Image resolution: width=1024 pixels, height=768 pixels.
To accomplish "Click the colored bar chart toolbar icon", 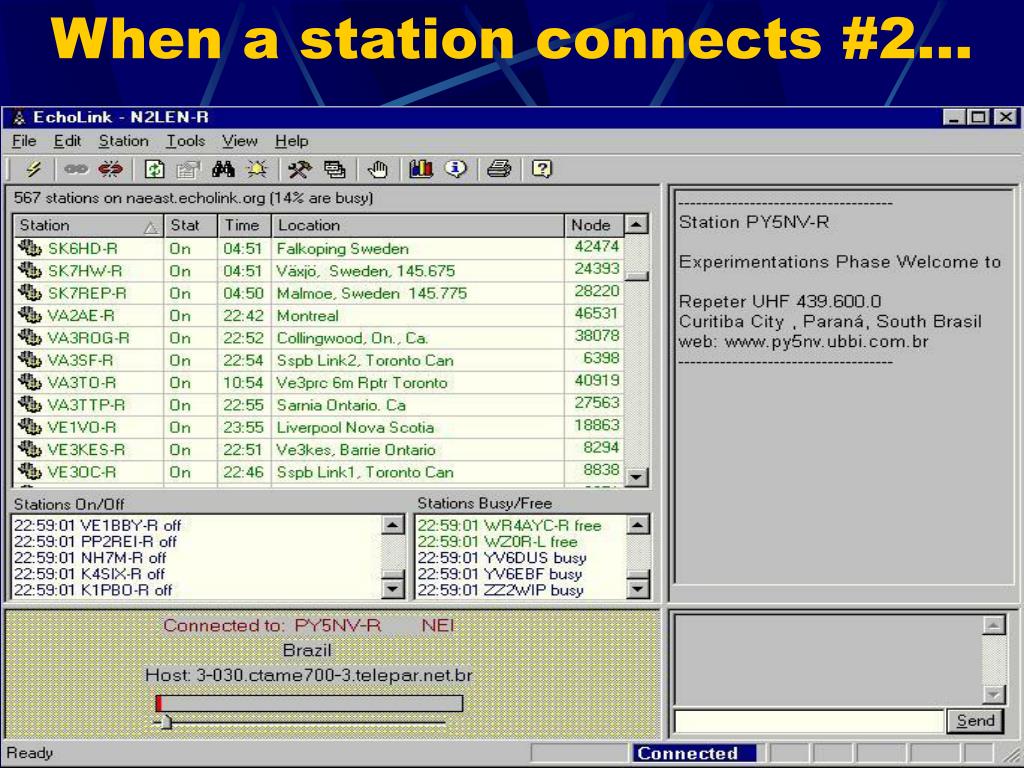I will click(x=421, y=169).
